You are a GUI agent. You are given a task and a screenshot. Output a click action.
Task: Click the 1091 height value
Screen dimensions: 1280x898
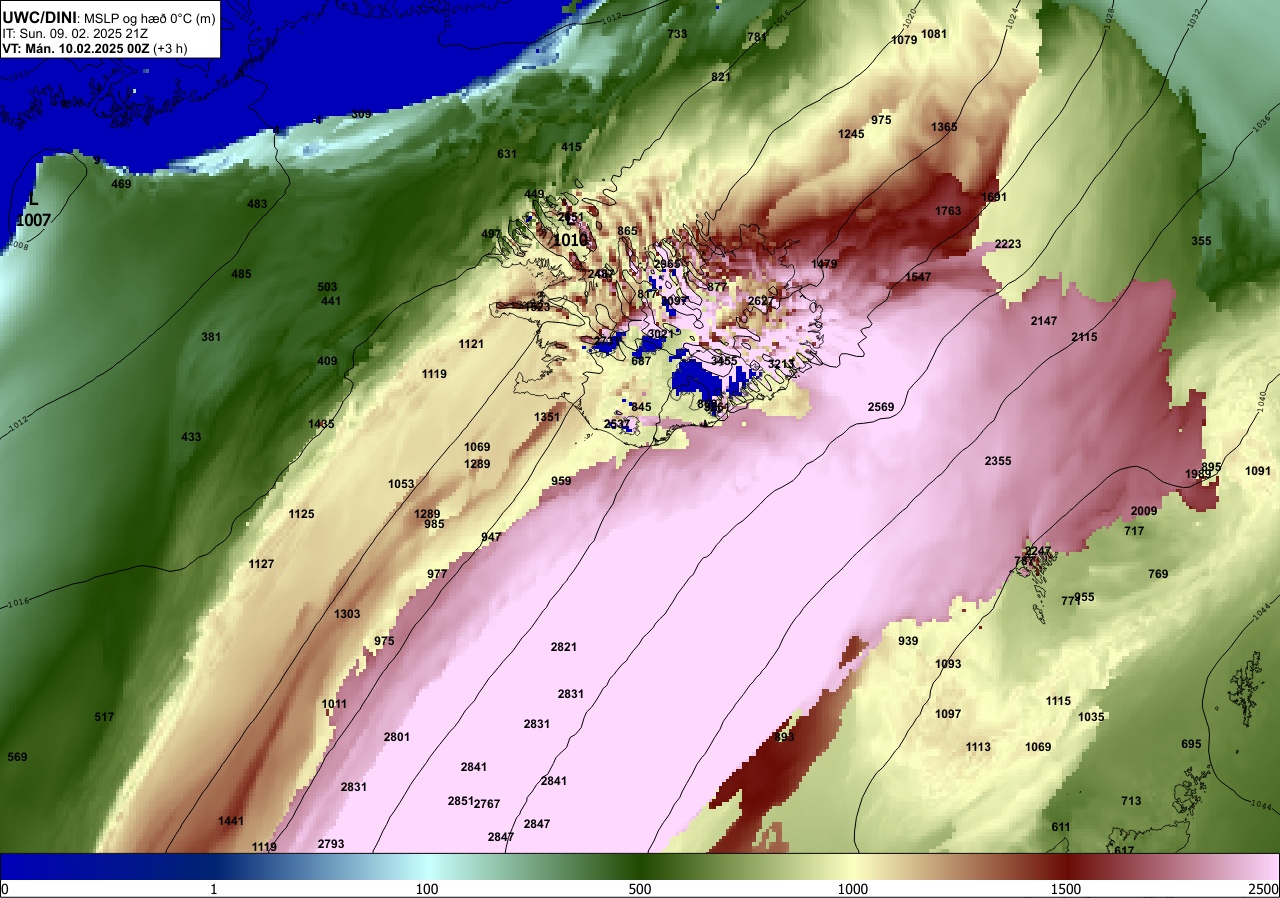pyautogui.click(x=1258, y=471)
